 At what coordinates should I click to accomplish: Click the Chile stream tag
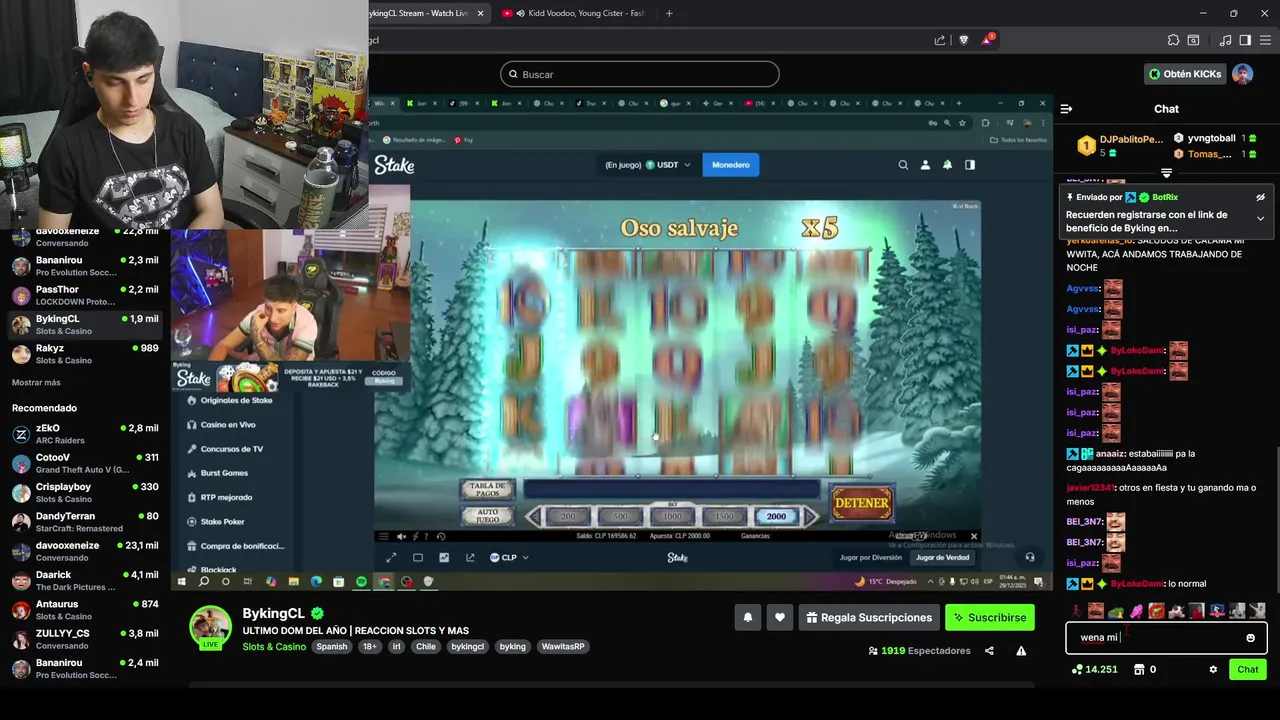click(426, 647)
